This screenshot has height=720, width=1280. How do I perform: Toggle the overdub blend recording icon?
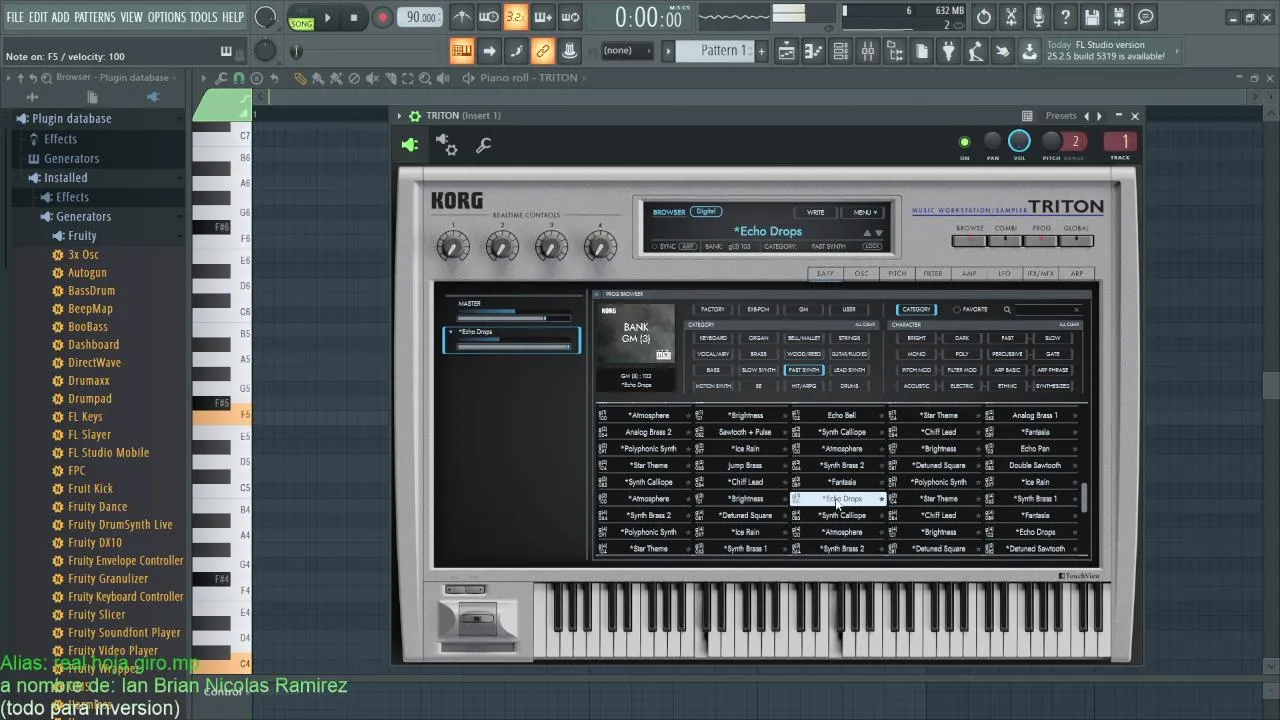543,17
